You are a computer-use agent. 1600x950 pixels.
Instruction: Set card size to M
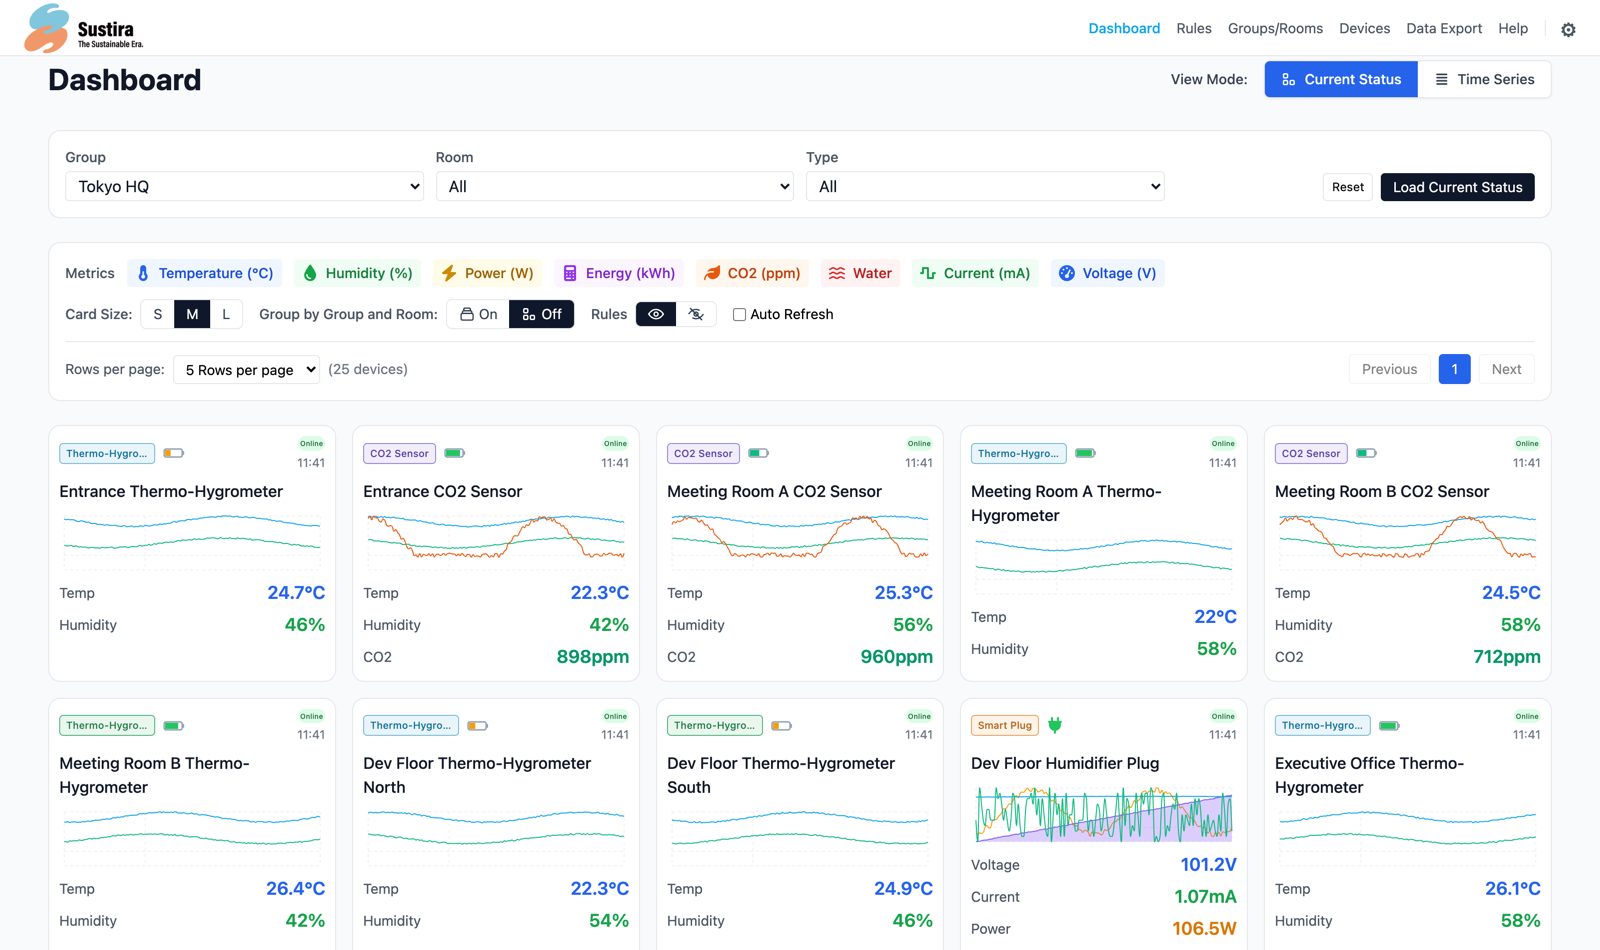(192, 314)
